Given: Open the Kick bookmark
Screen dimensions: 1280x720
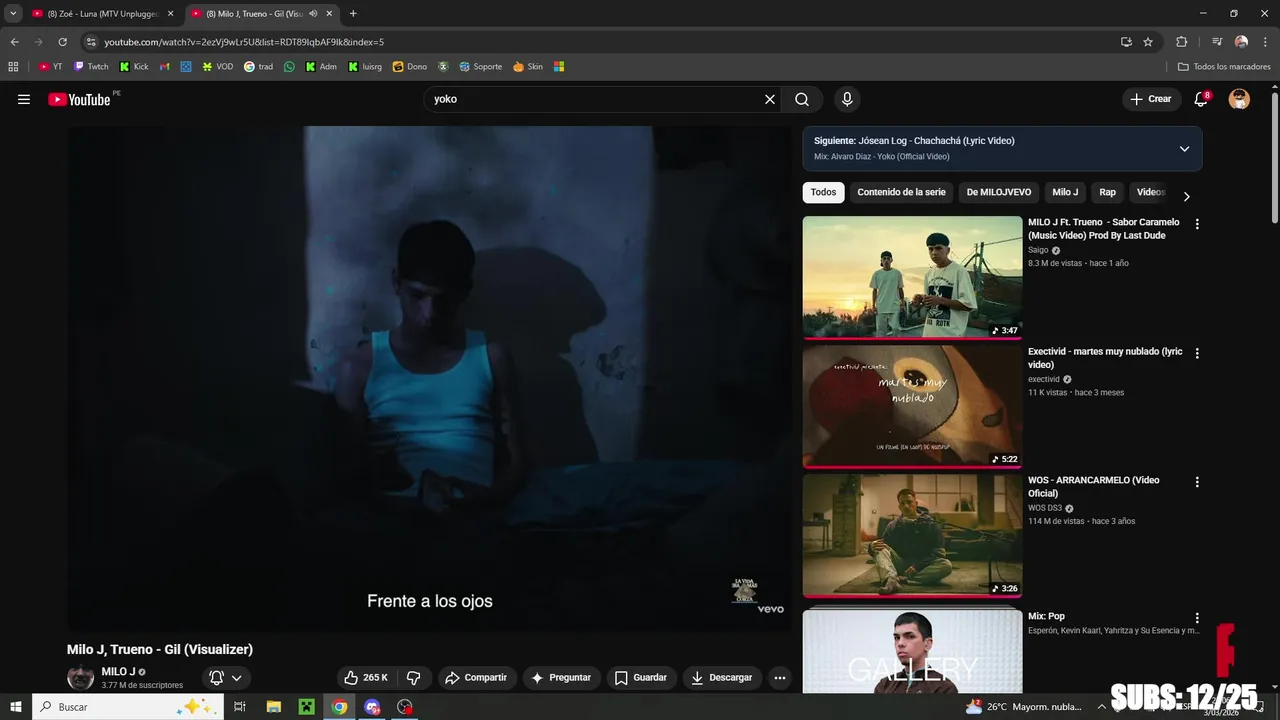Looking at the screenshot, I should click(134, 67).
